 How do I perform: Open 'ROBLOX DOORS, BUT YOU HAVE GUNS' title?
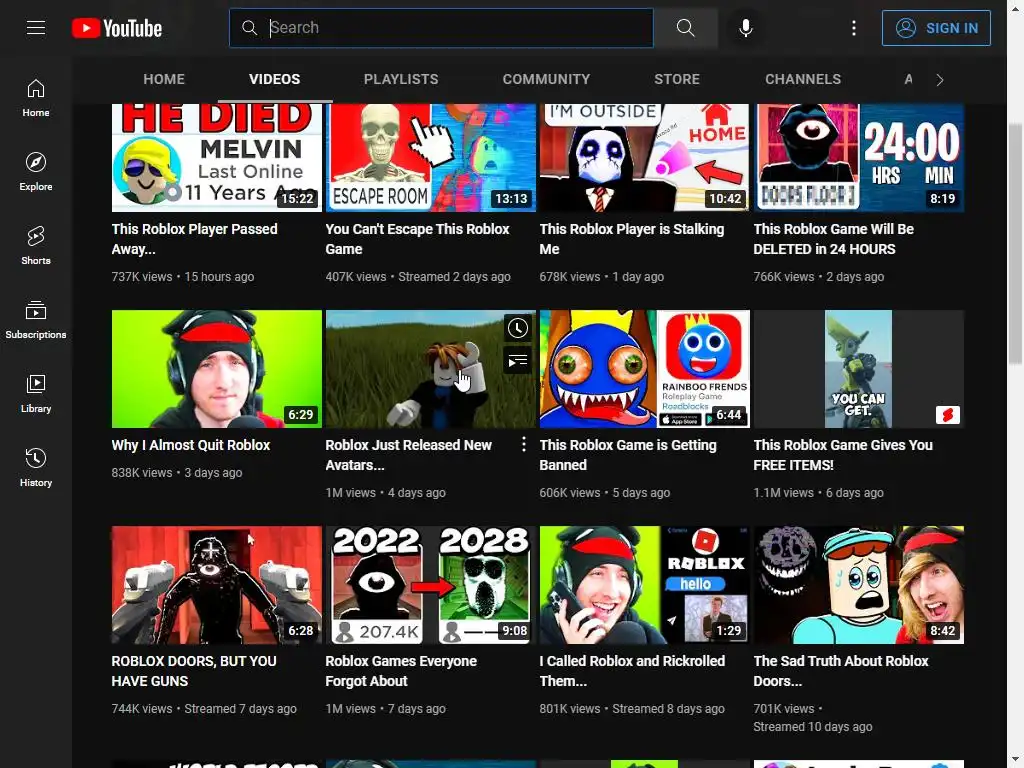point(194,671)
